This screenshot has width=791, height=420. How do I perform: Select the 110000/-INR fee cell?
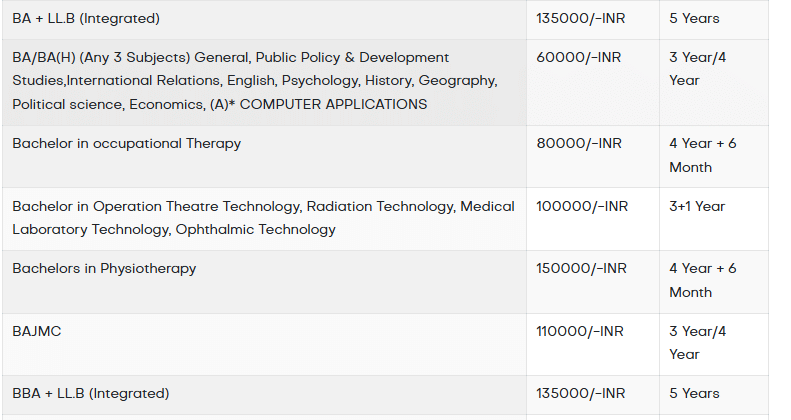(x=580, y=331)
